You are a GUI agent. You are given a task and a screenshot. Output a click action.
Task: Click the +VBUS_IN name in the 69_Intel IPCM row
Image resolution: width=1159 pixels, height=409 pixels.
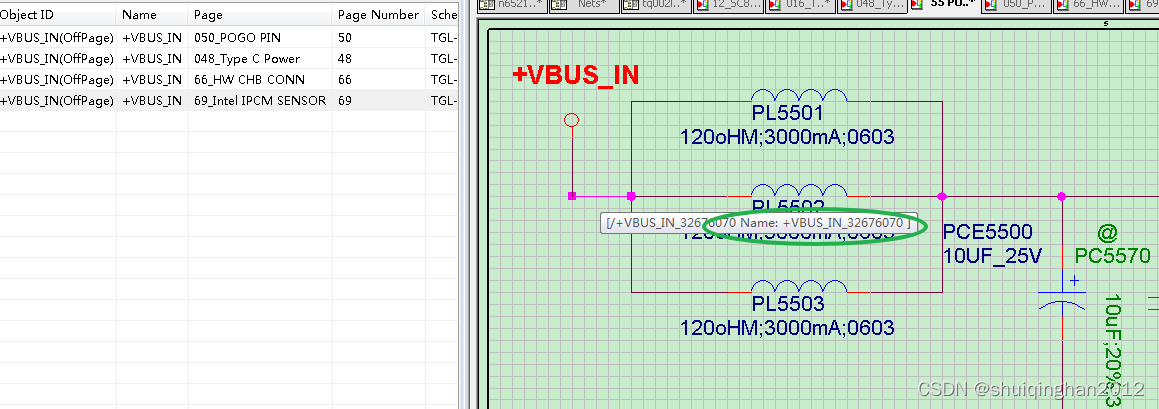click(x=152, y=101)
